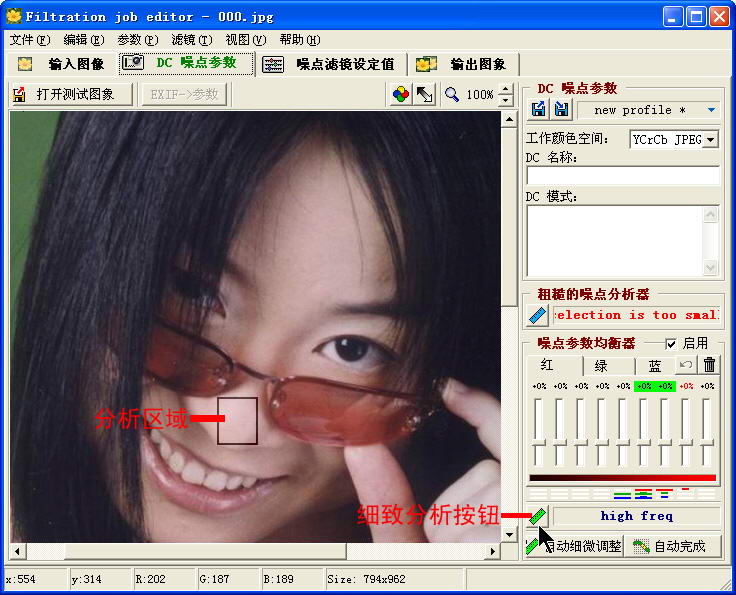
Task: Click the trash icon in noise equalizer
Action: click(709, 366)
